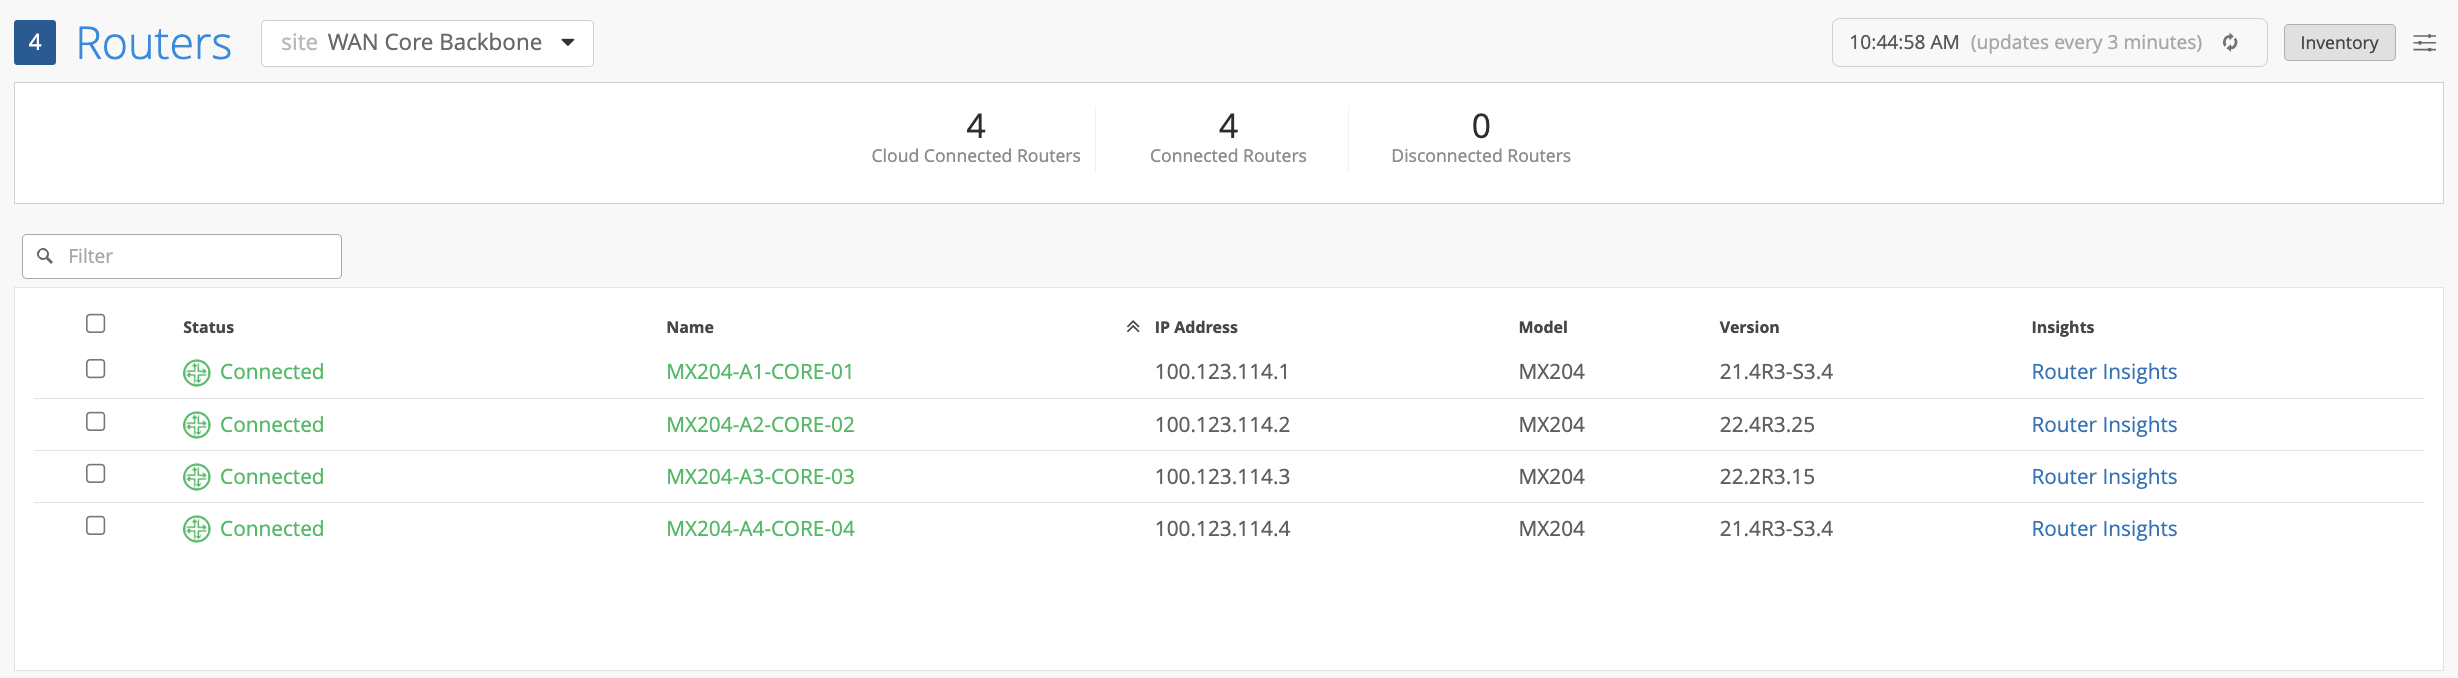
Task: Click the router status icon for MX204-A3-CORE-03
Action: pos(196,477)
